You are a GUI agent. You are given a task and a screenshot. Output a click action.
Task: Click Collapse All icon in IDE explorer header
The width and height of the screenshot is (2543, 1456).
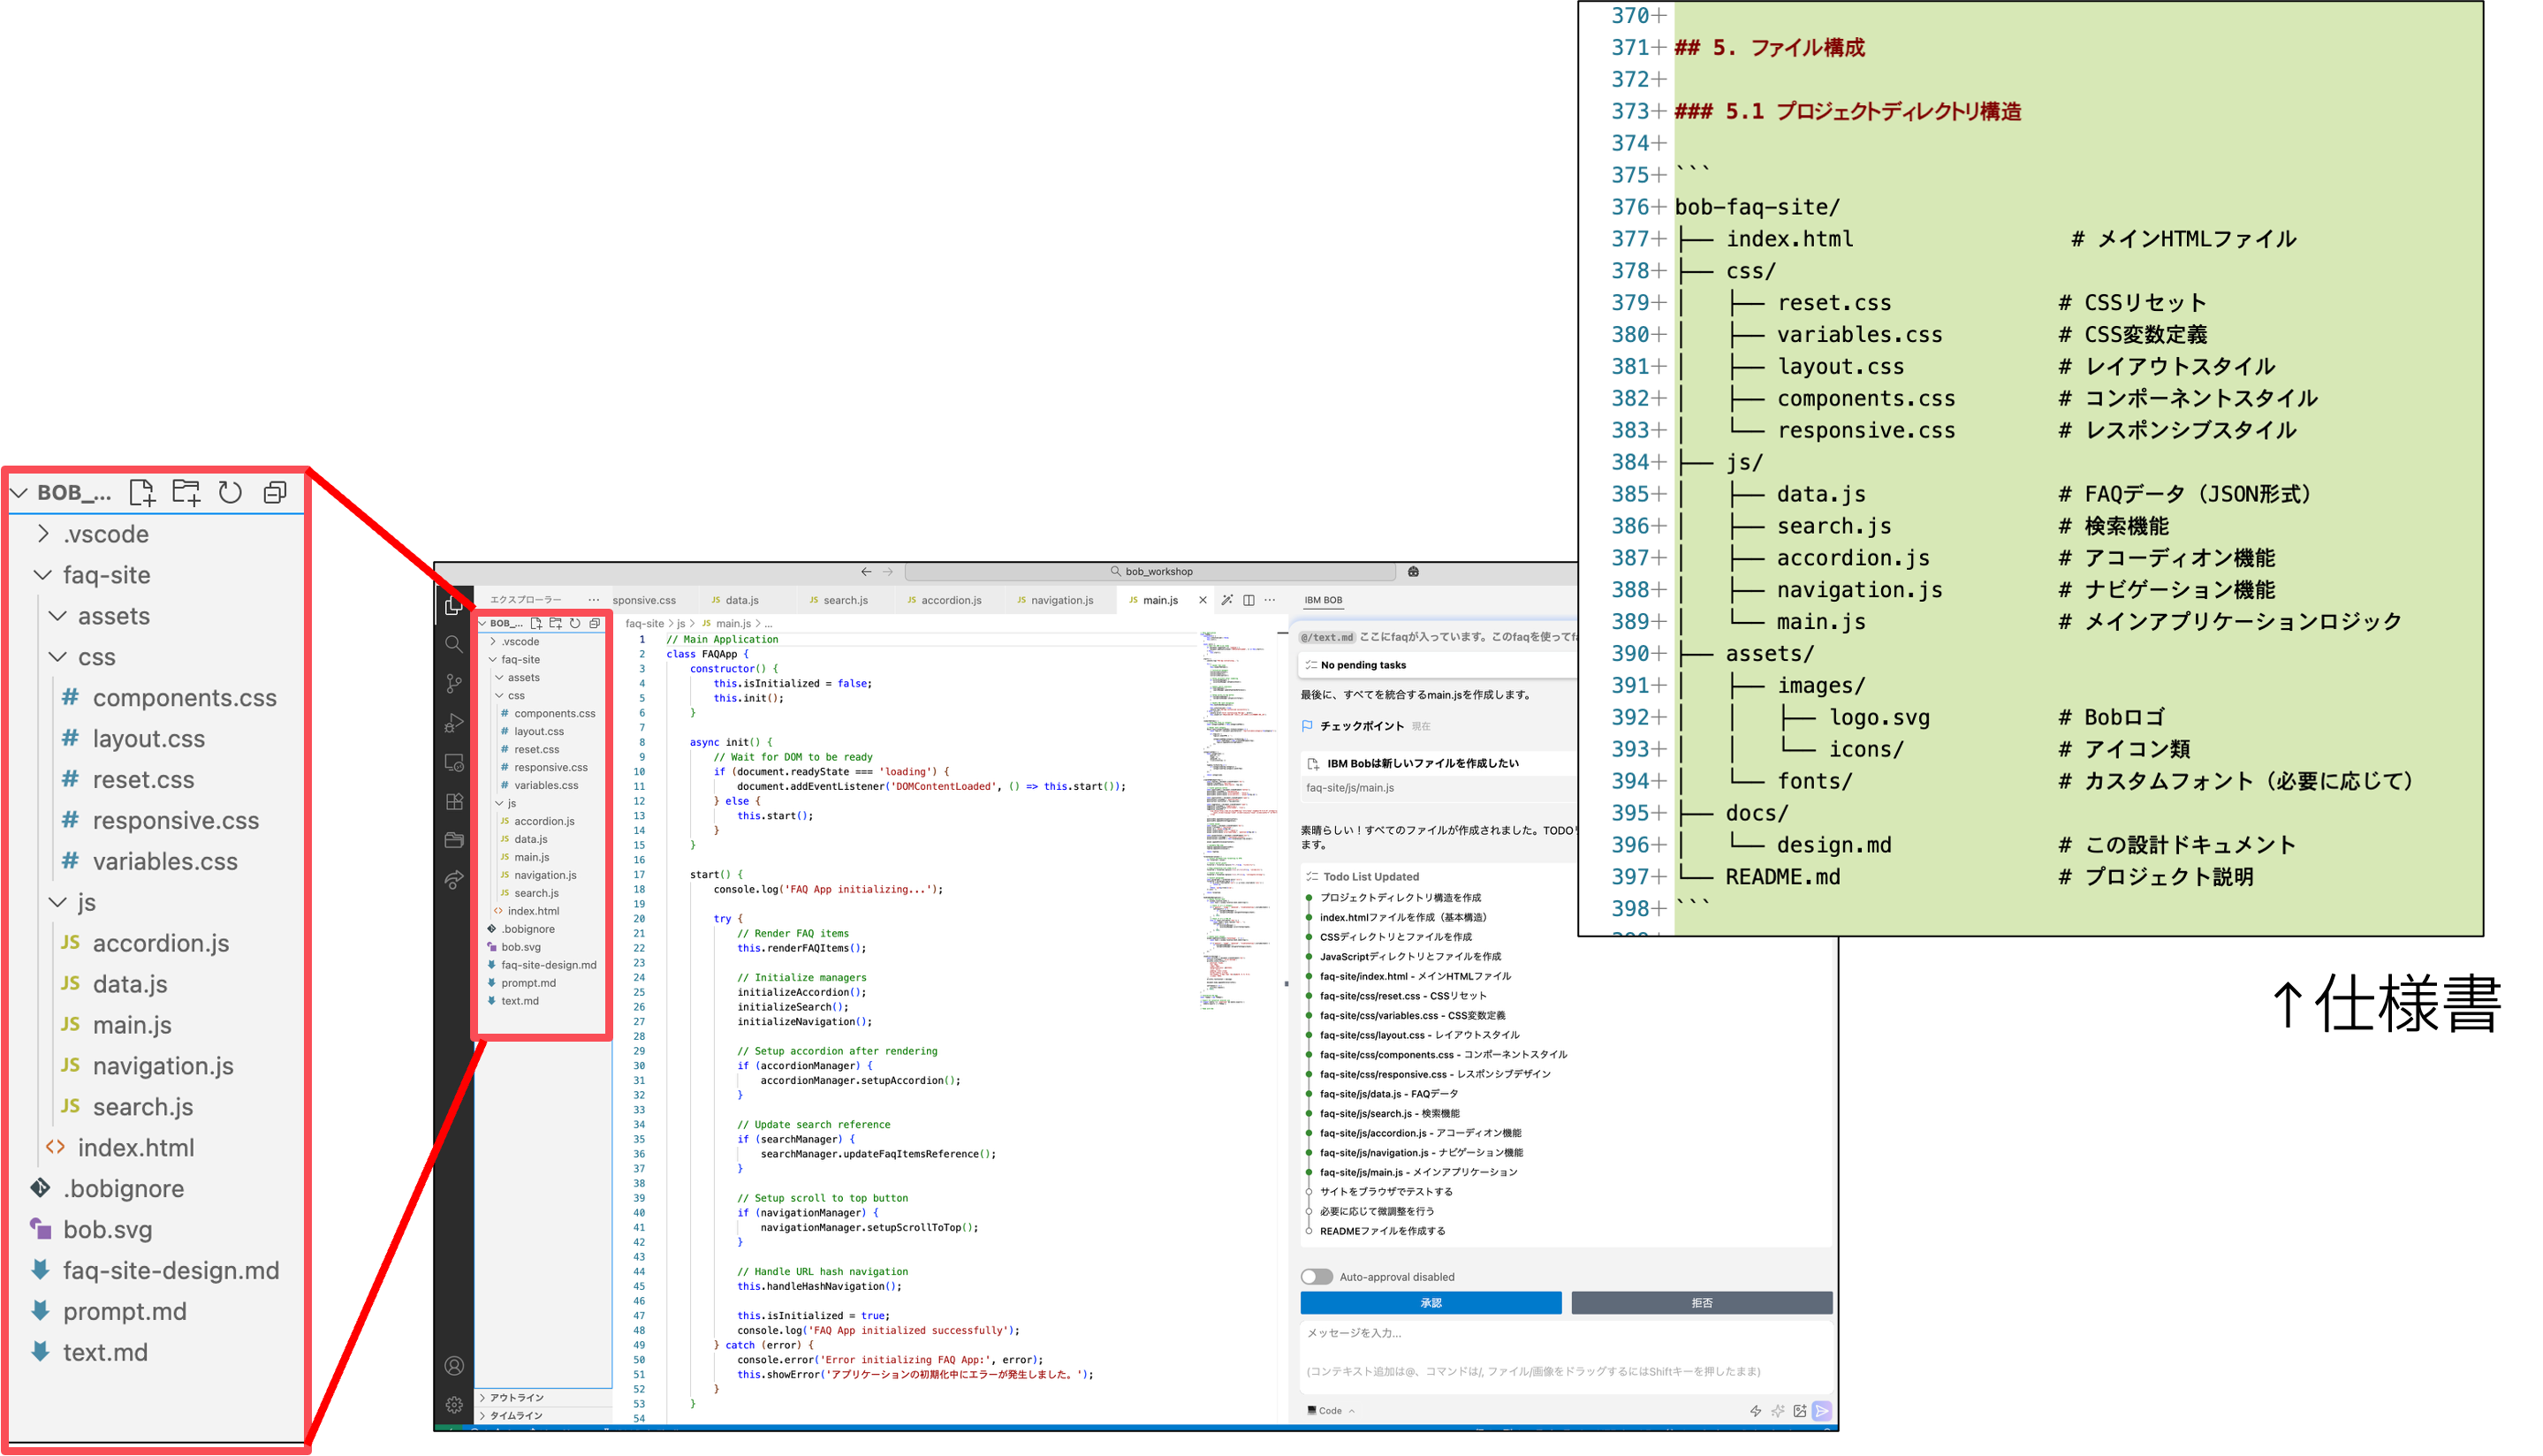[595, 623]
